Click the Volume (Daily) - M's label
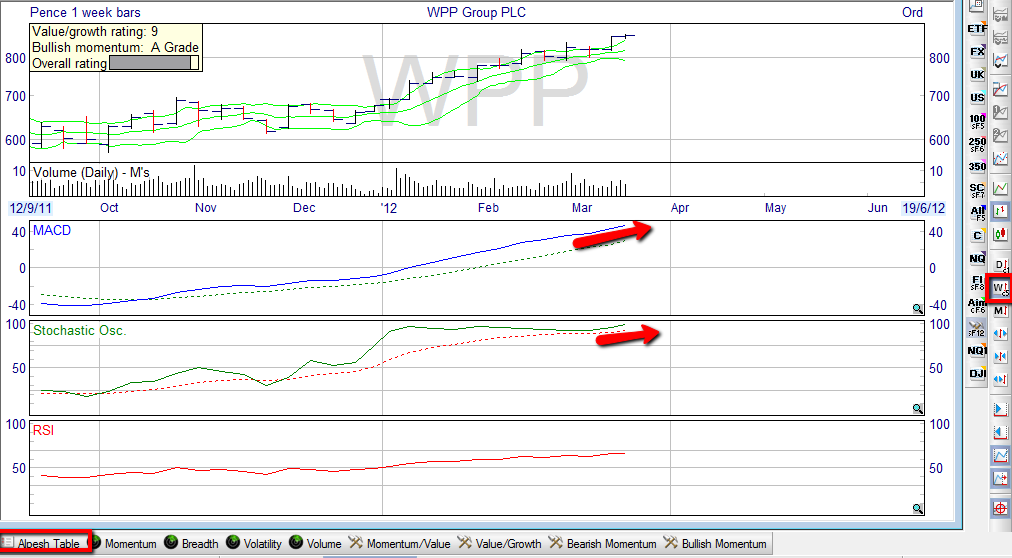Image resolution: width=1012 pixels, height=558 pixels. (x=91, y=172)
